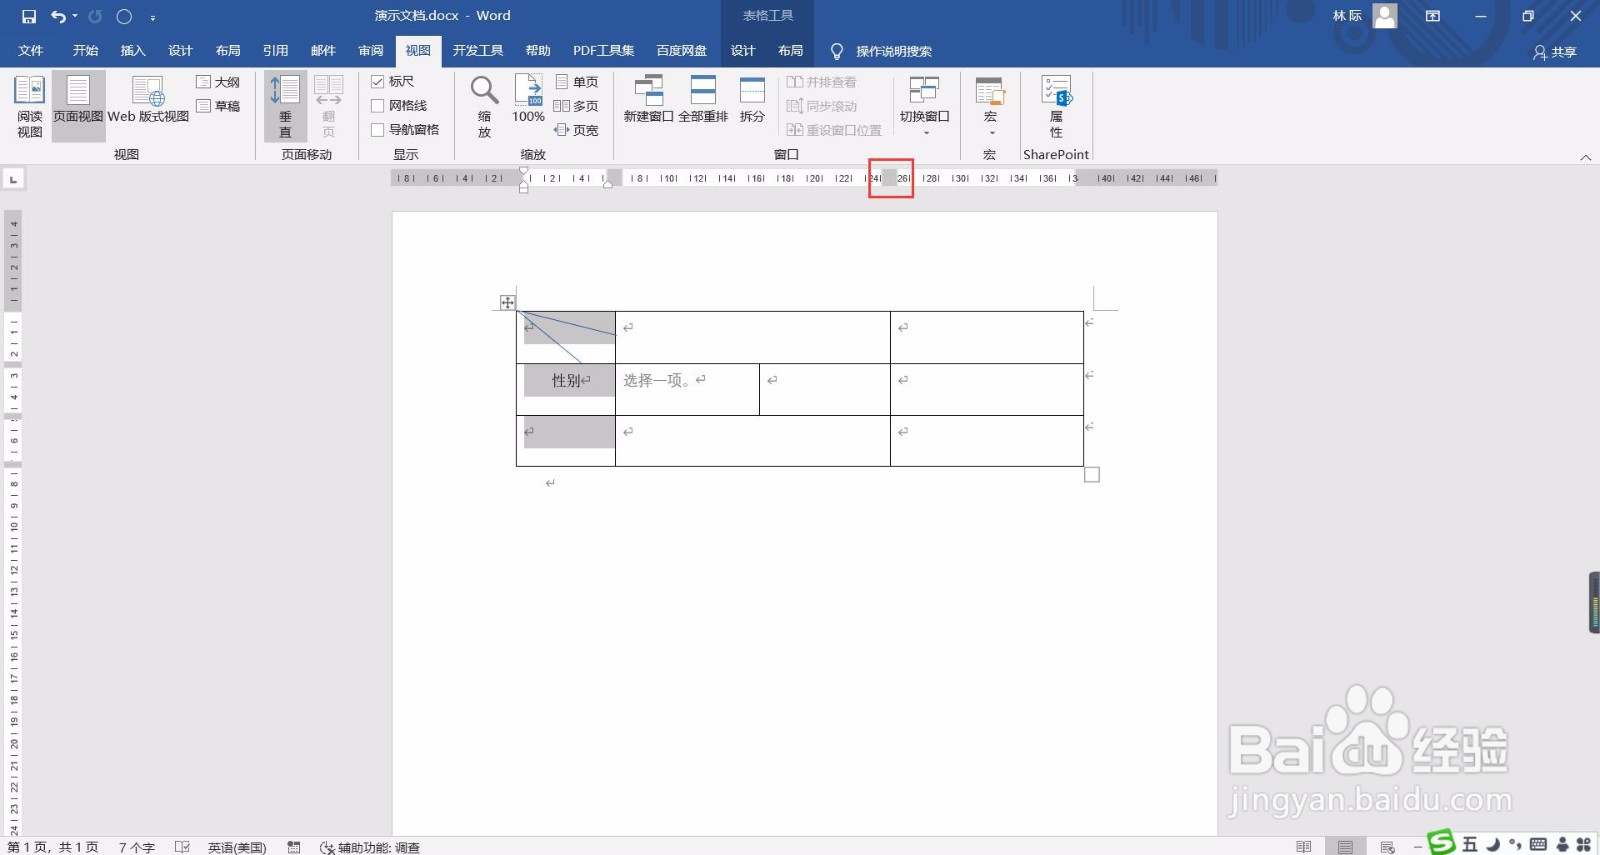The height and width of the screenshot is (855, 1600).
Task: Undo the last action
Action: pos(58,16)
